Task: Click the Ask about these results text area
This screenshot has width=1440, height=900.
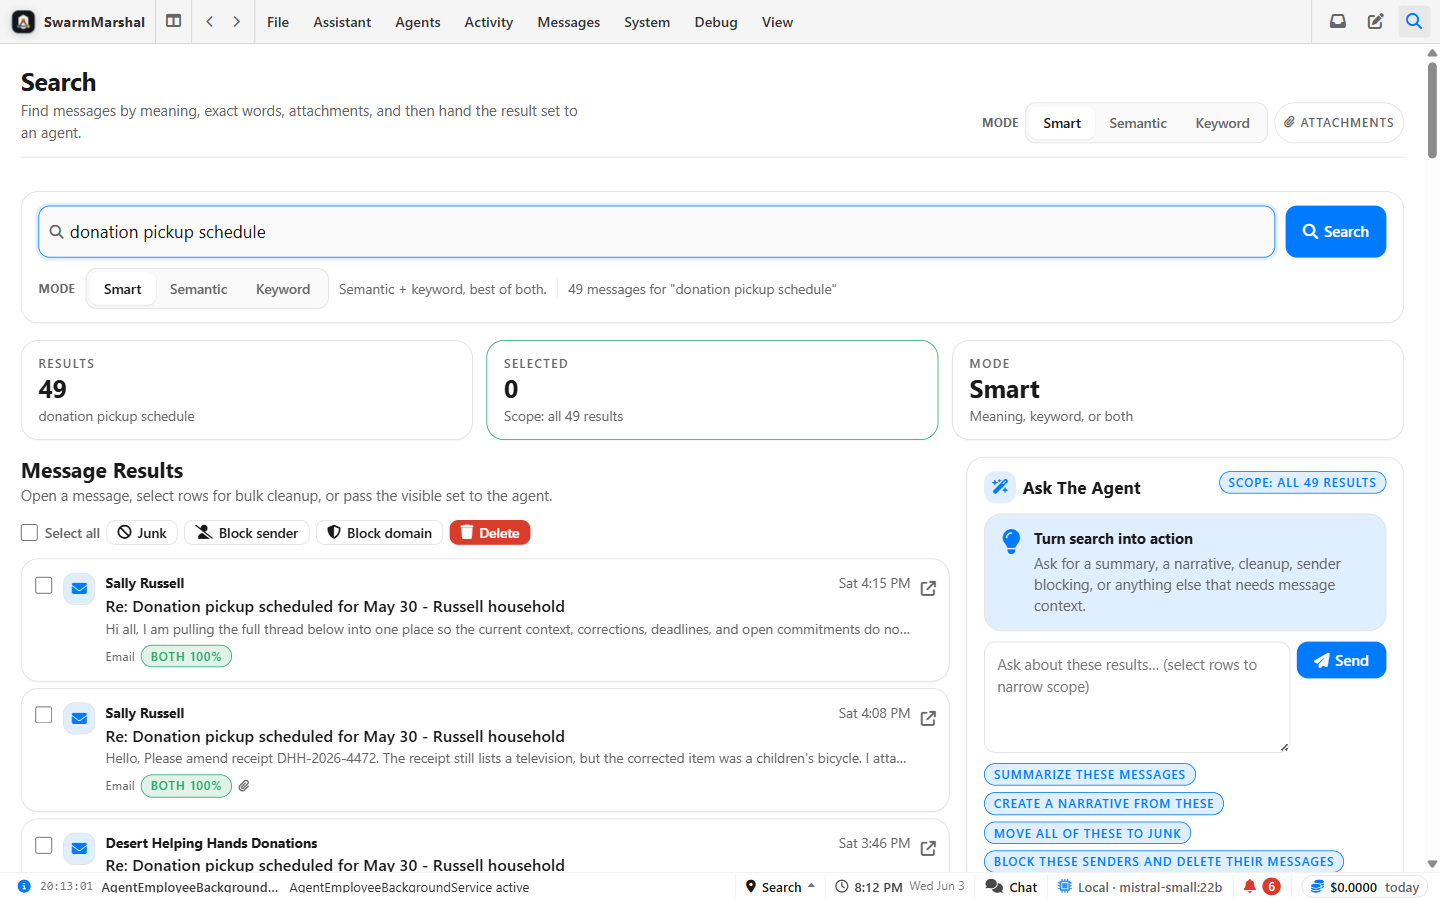Action: tap(1137, 697)
